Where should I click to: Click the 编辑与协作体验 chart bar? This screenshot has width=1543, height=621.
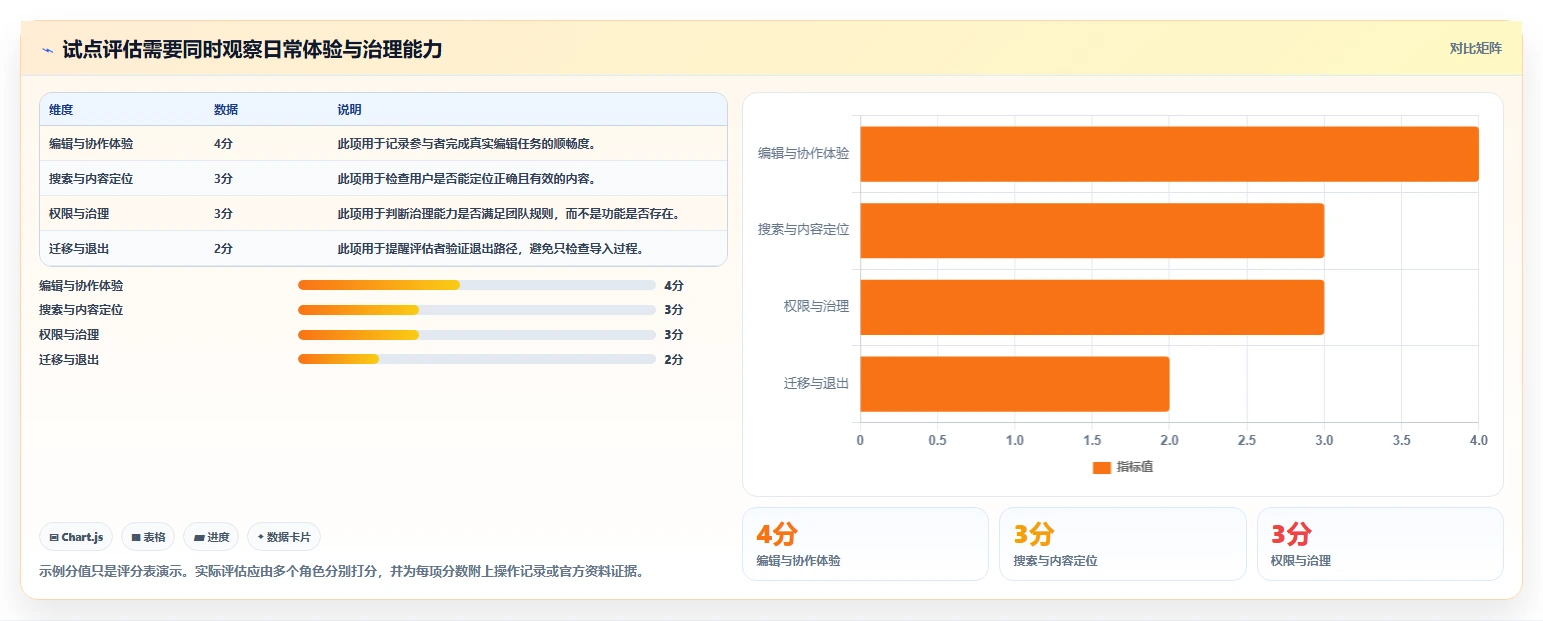click(x=1169, y=154)
